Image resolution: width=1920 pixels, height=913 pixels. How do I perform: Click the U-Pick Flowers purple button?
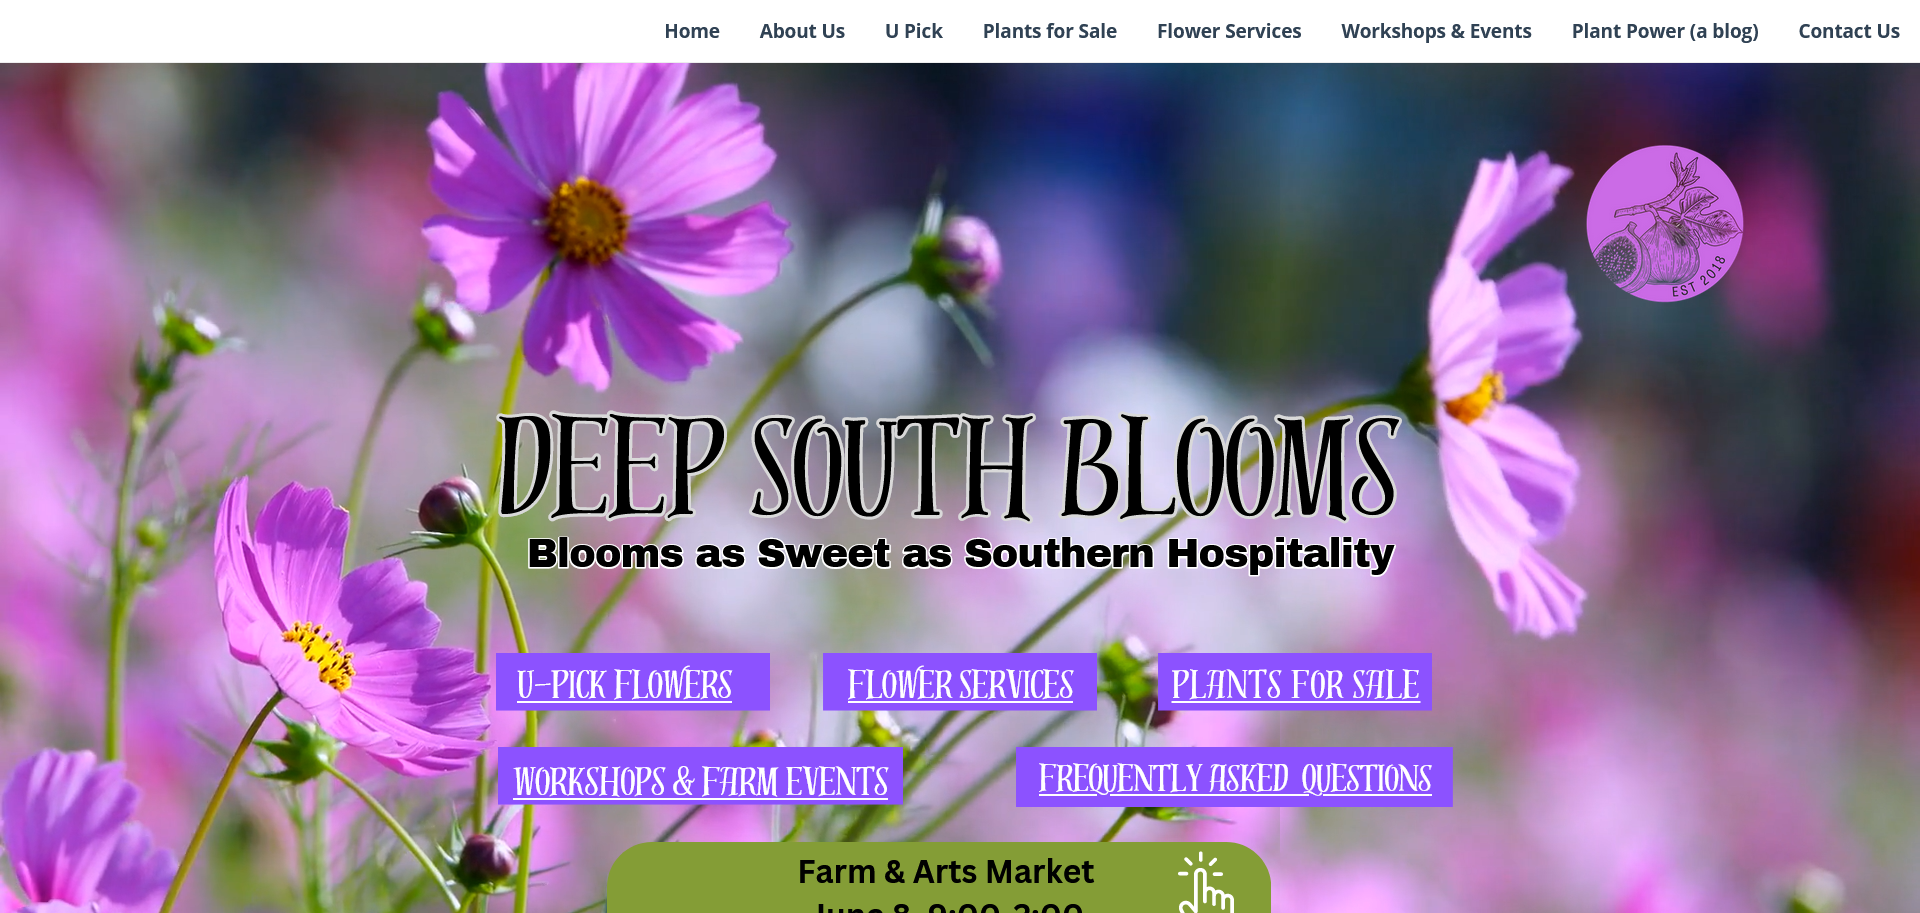click(633, 682)
